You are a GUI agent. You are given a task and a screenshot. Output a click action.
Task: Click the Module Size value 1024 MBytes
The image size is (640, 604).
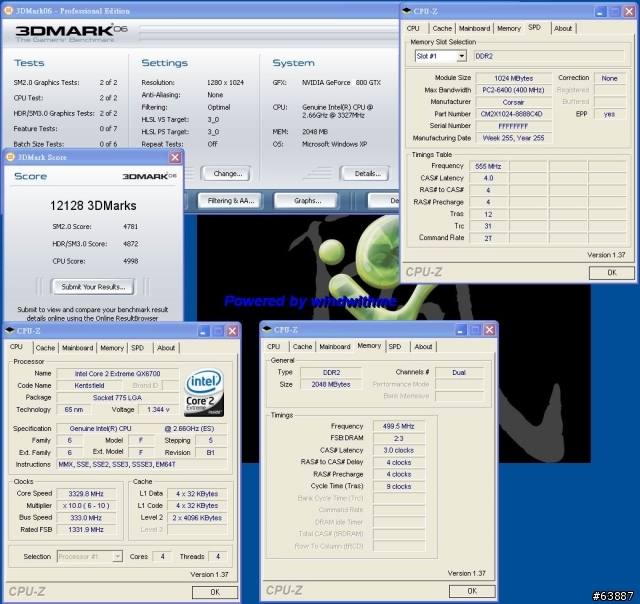tap(513, 78)
